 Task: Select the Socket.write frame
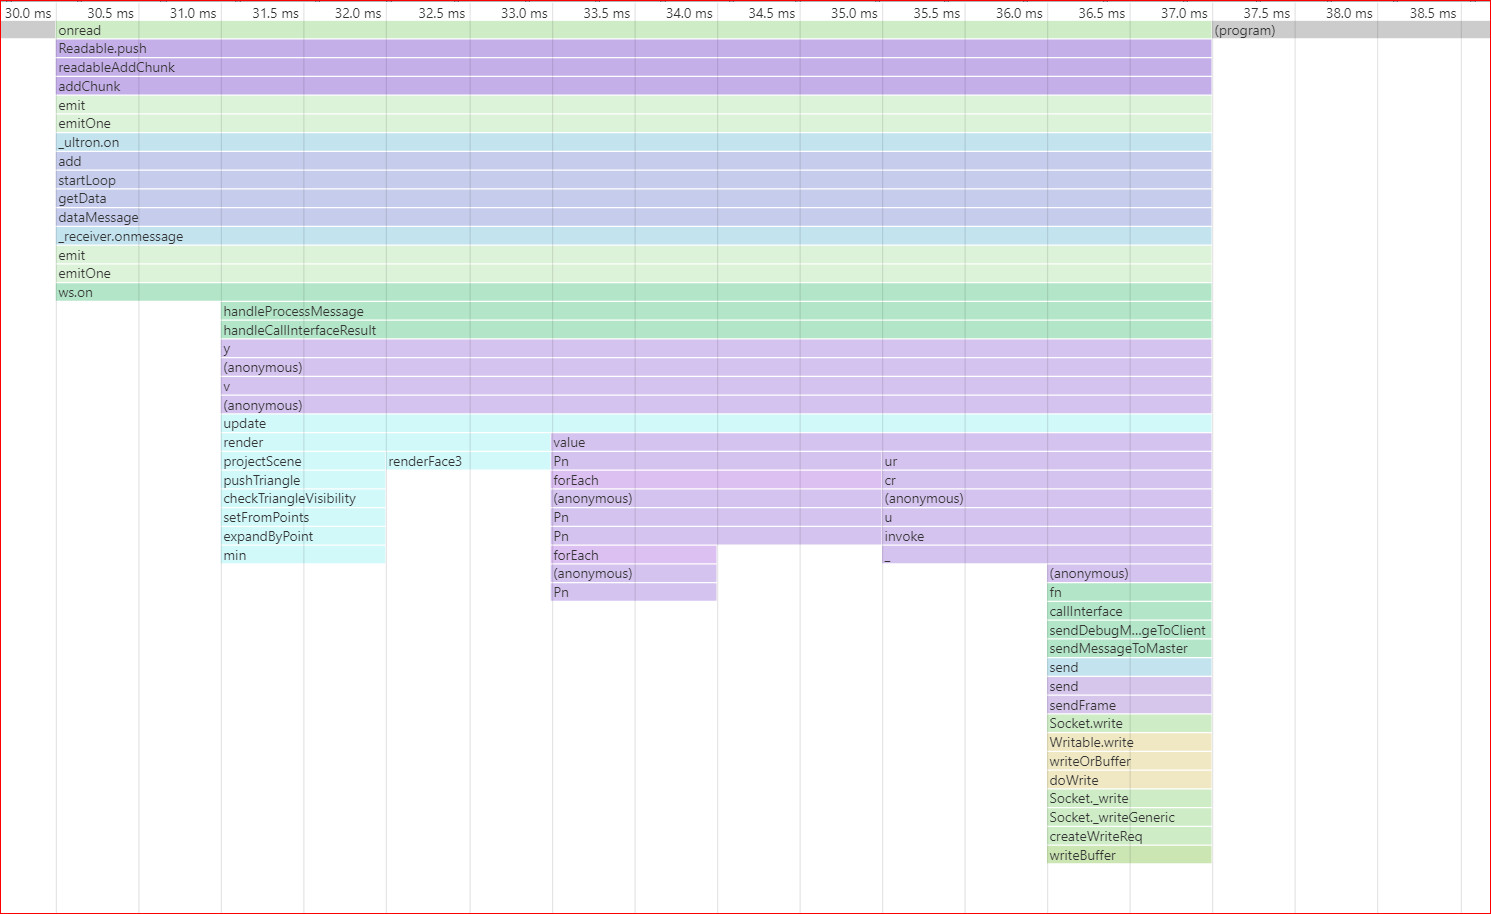pos(1130,723)
